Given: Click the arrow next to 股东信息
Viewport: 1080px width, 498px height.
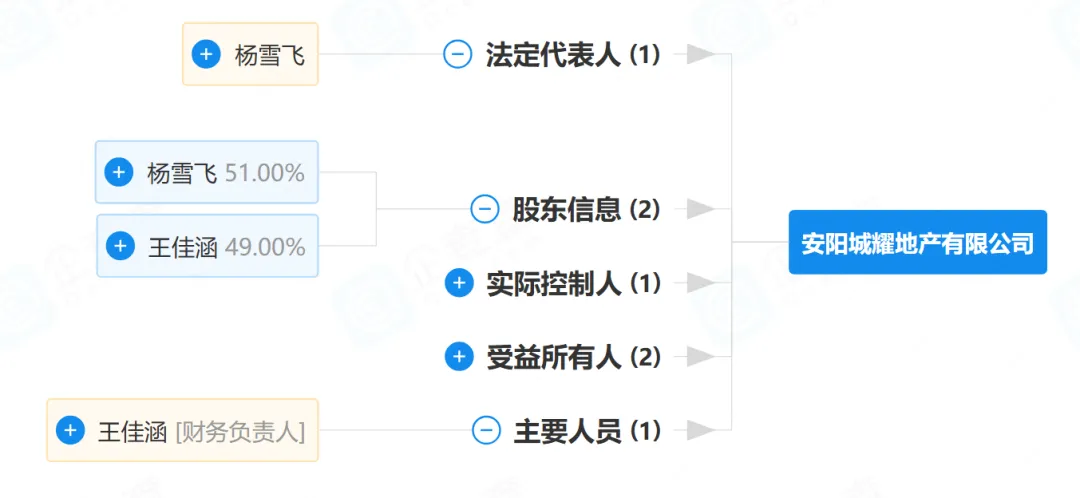Looking at the screenshot, I should [700, 209].
